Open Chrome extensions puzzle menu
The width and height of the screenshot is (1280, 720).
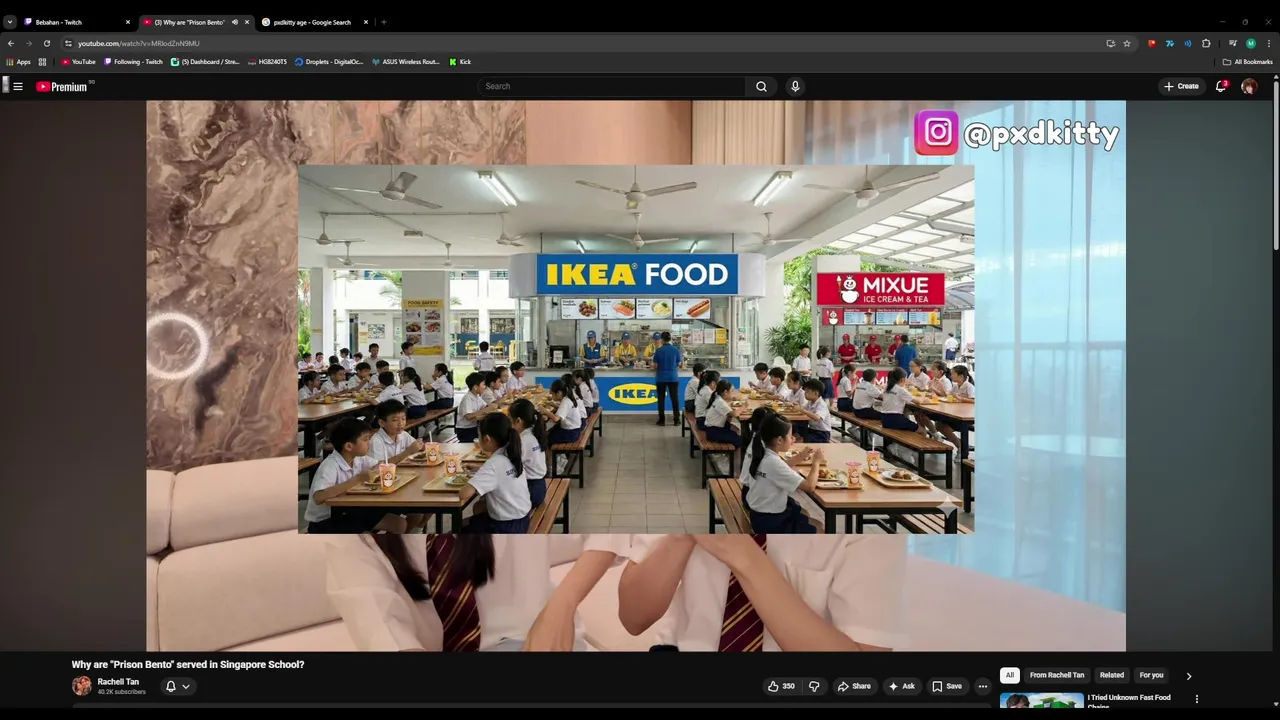pos(1206,43)
